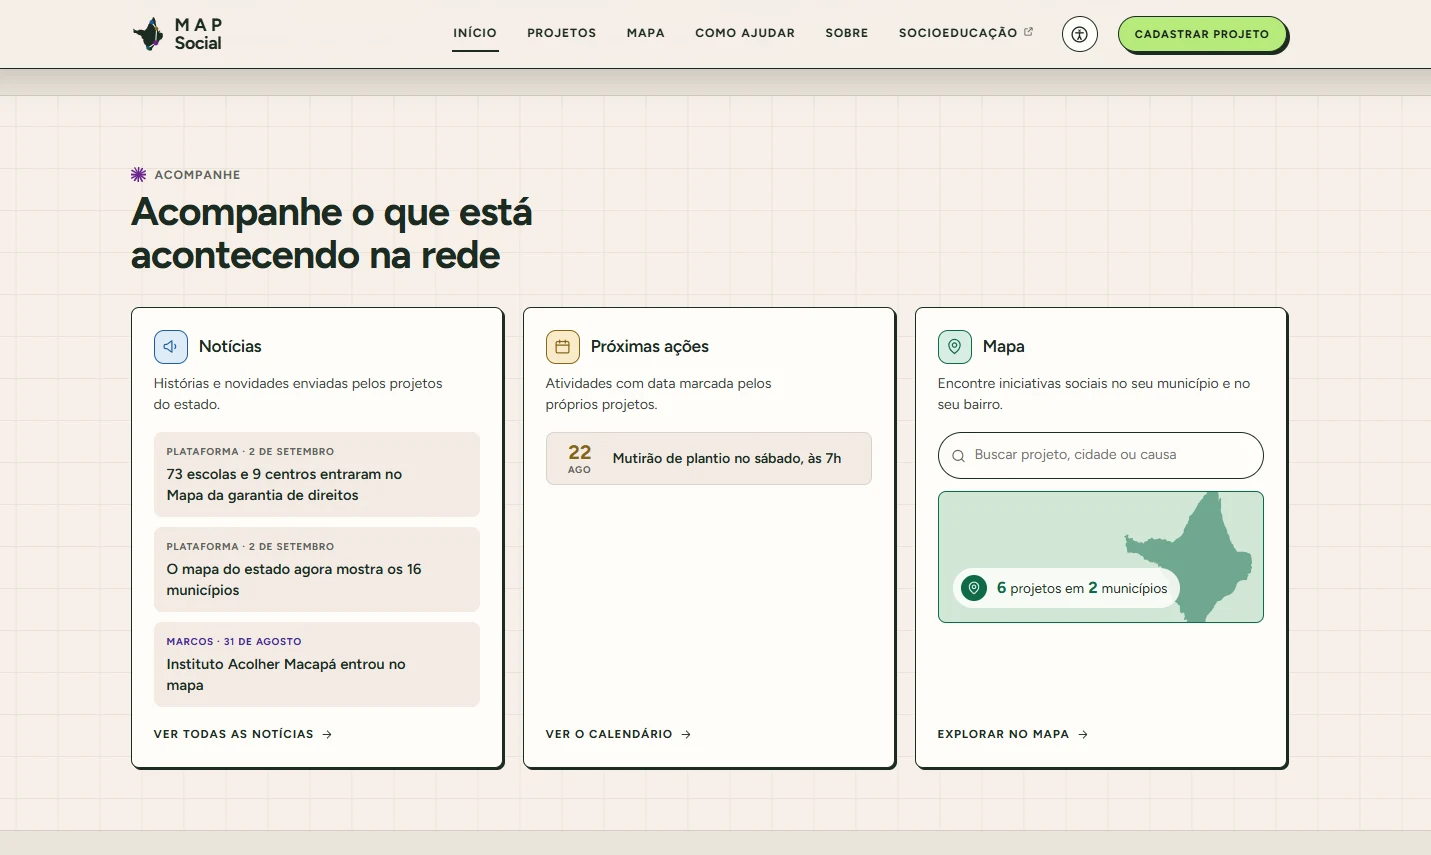
Task: Click the Próximas ações card heading
Action: [650, 347]
